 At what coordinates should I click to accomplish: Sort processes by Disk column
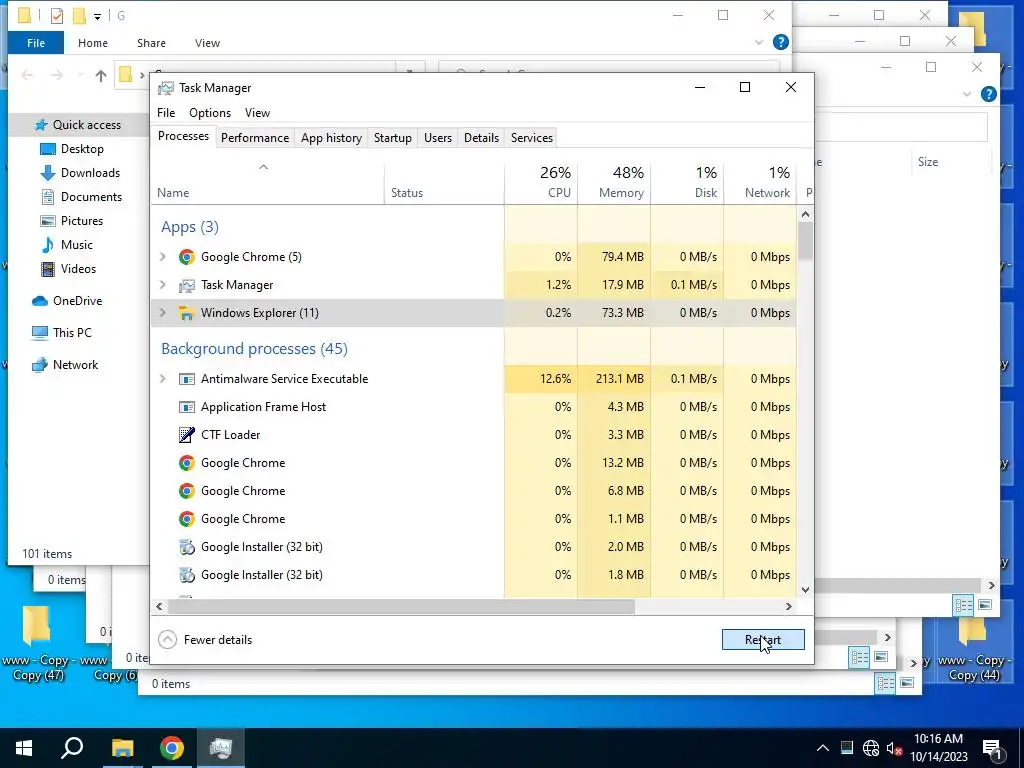687,182
